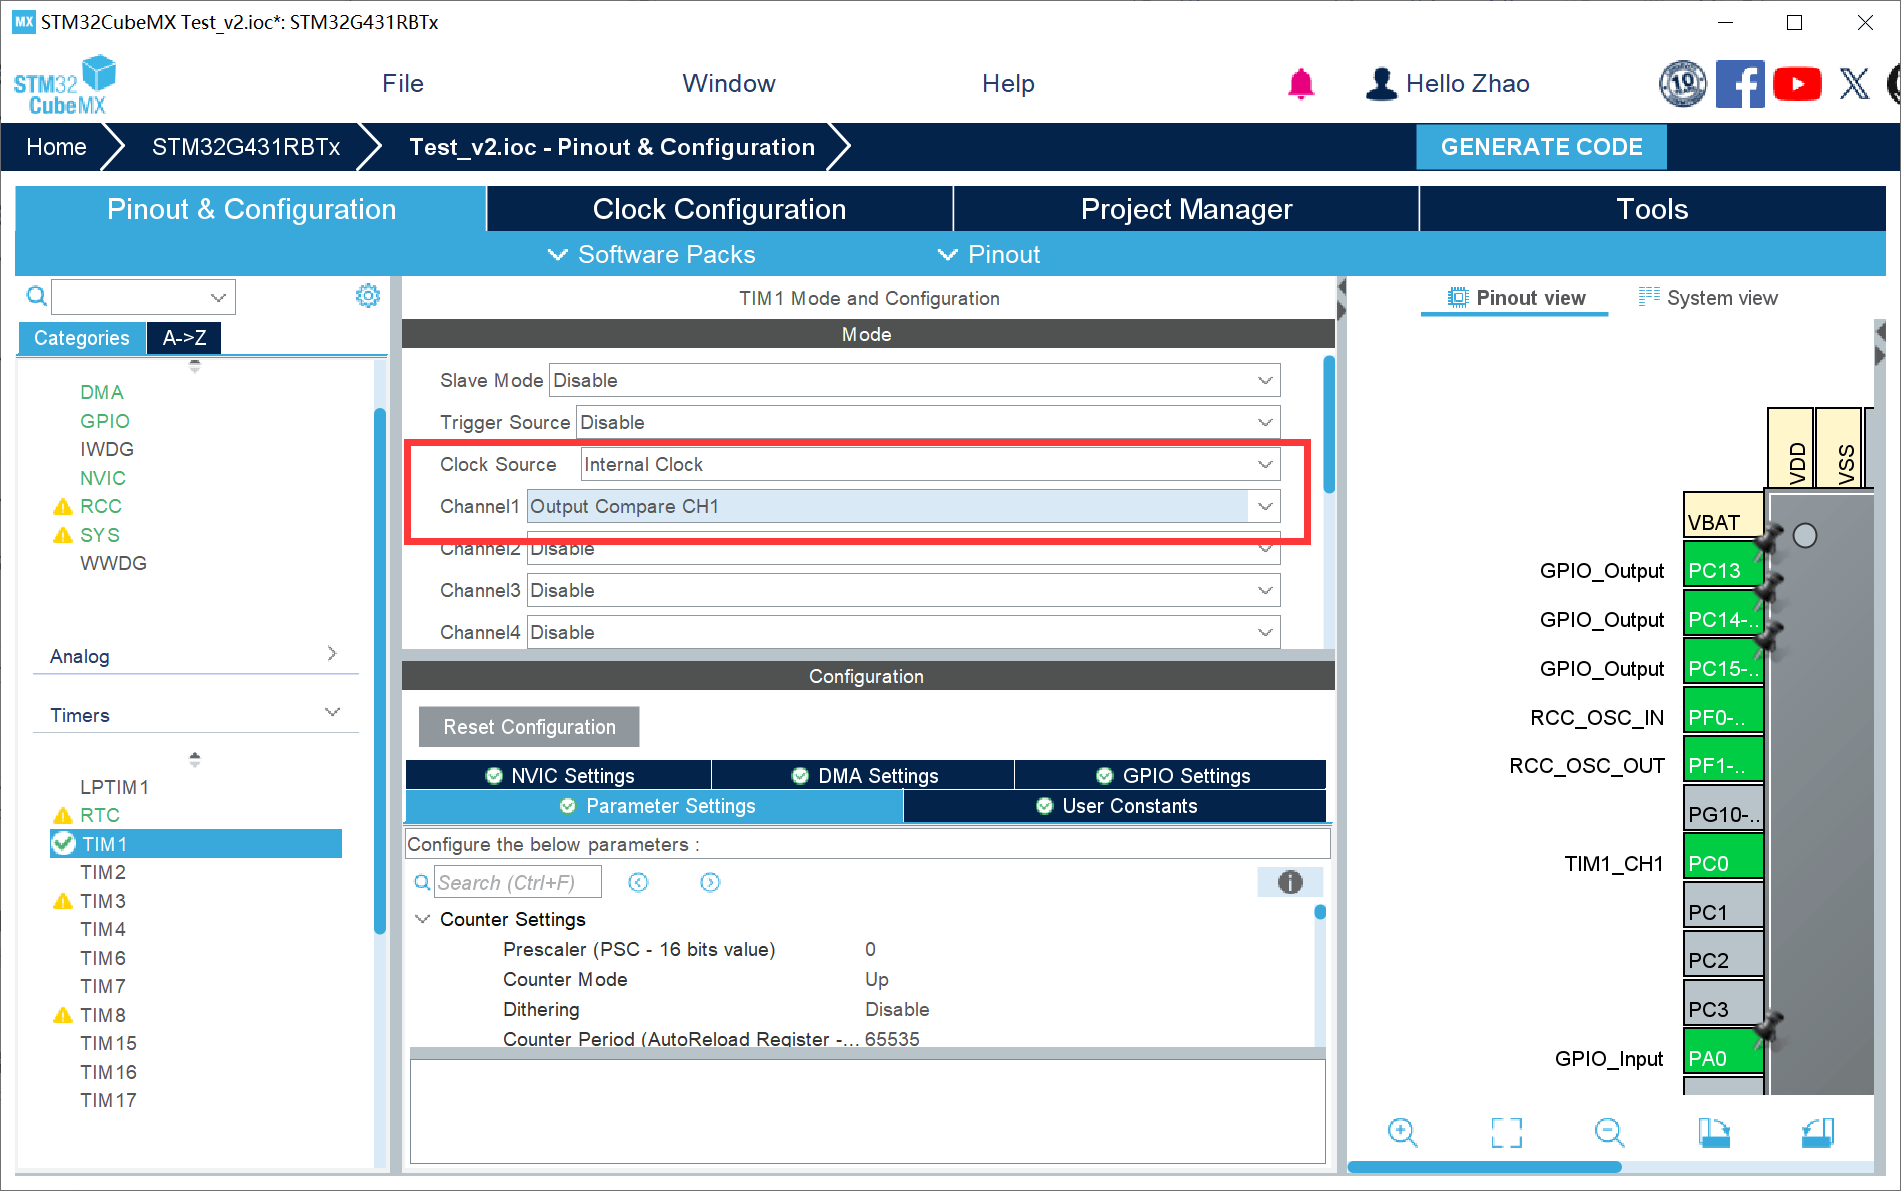Click the fit-to-screen frame icon

1506,1132
